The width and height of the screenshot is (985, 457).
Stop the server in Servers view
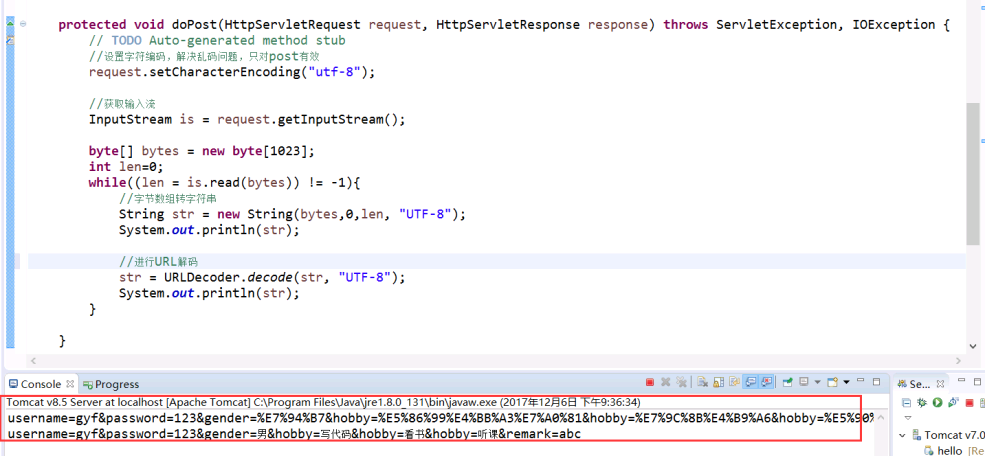969,403
